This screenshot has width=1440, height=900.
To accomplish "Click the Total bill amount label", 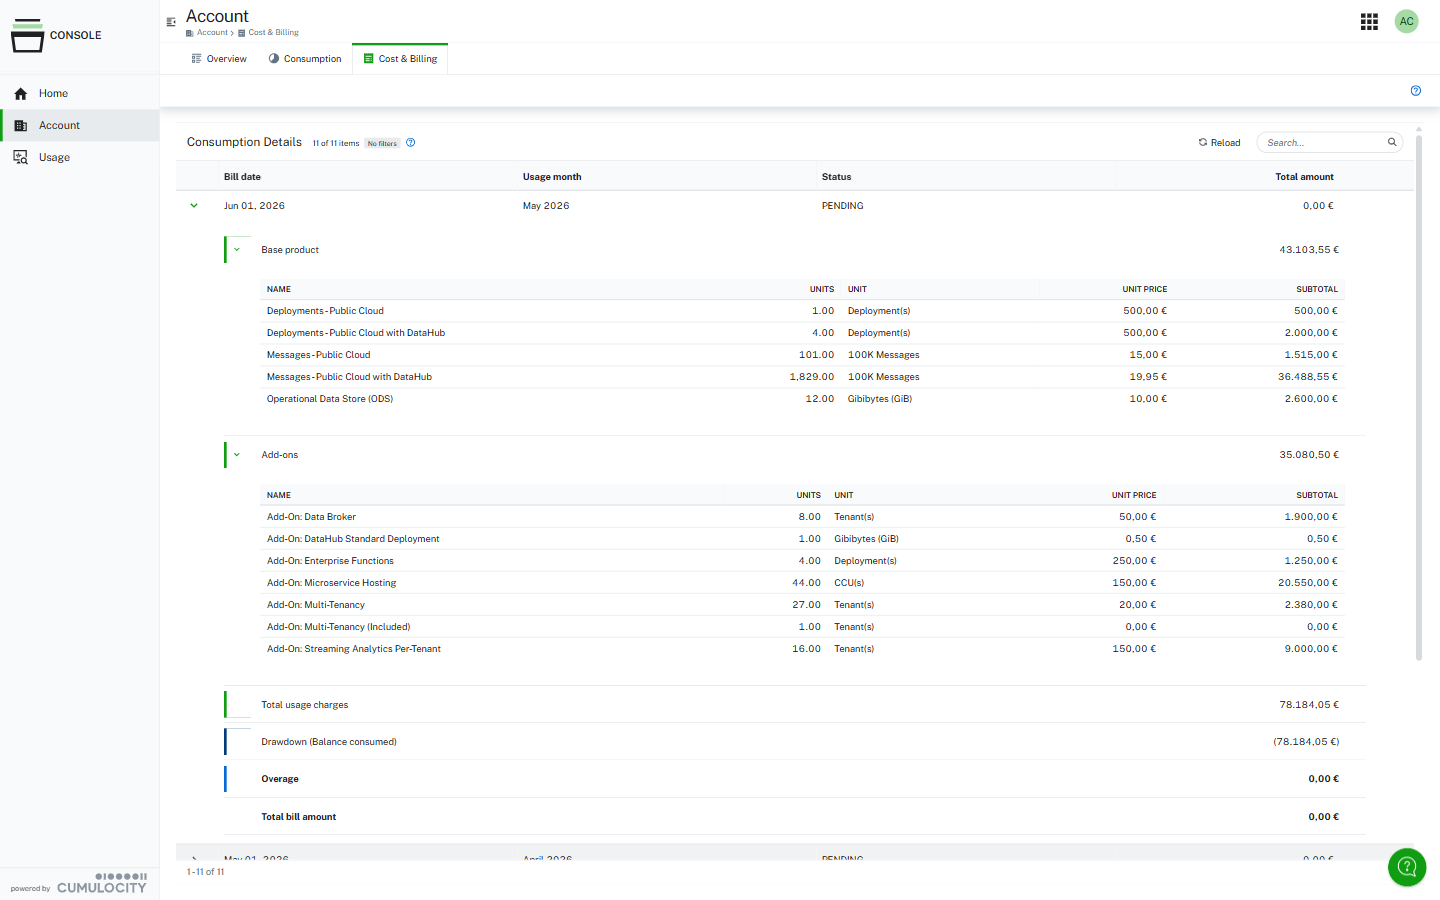I will 299,817.
